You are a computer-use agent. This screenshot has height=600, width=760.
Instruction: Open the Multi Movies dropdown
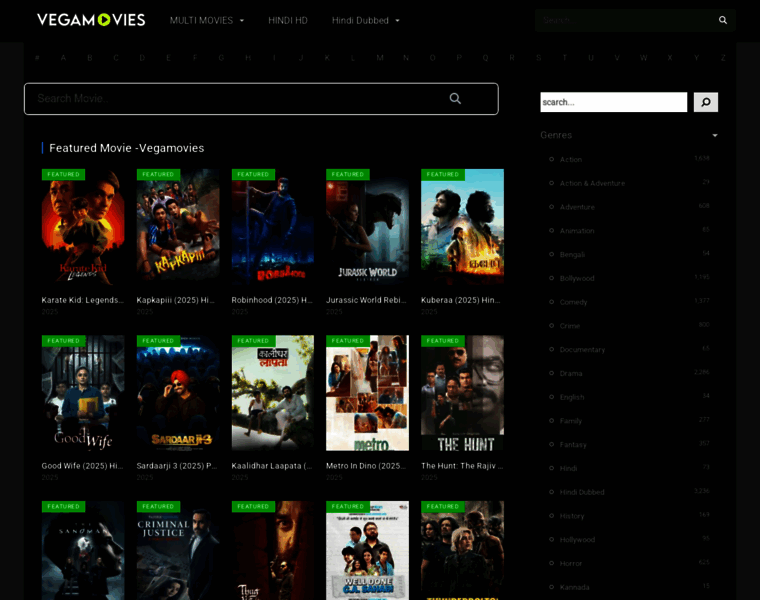click(207, 20)
